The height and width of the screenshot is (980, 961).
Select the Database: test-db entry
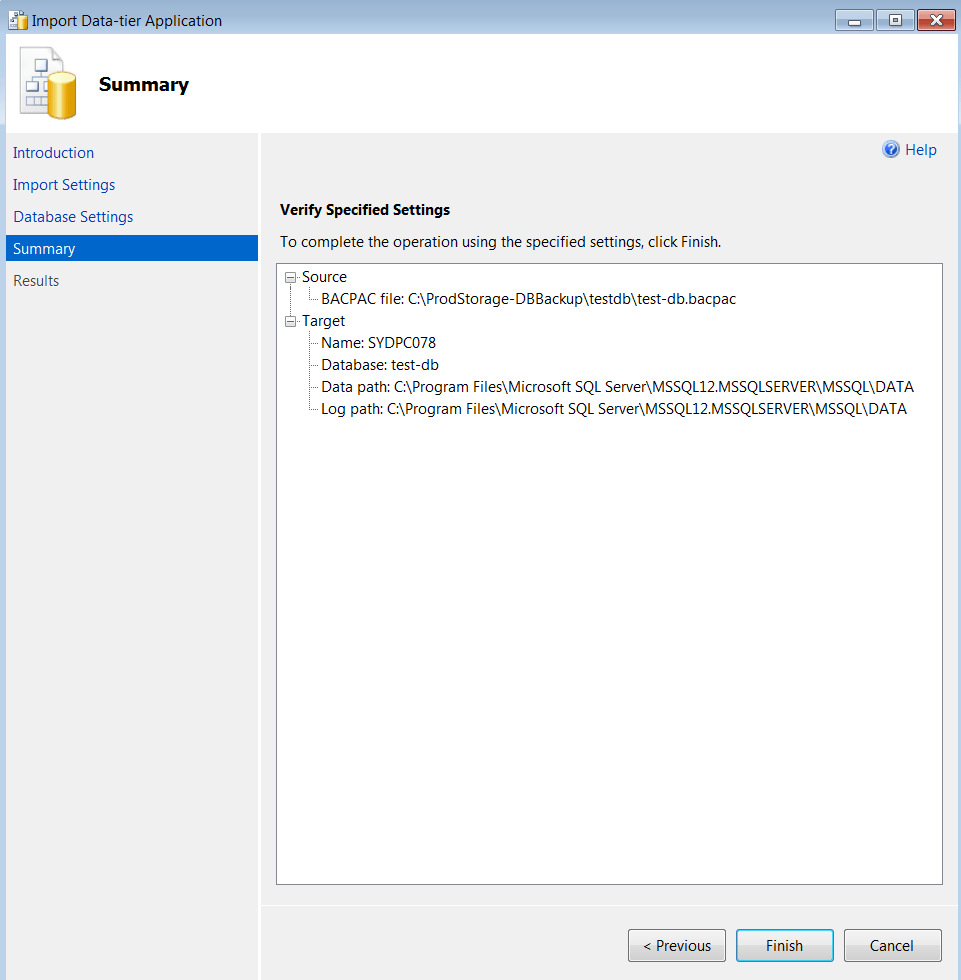coord(380,365)
